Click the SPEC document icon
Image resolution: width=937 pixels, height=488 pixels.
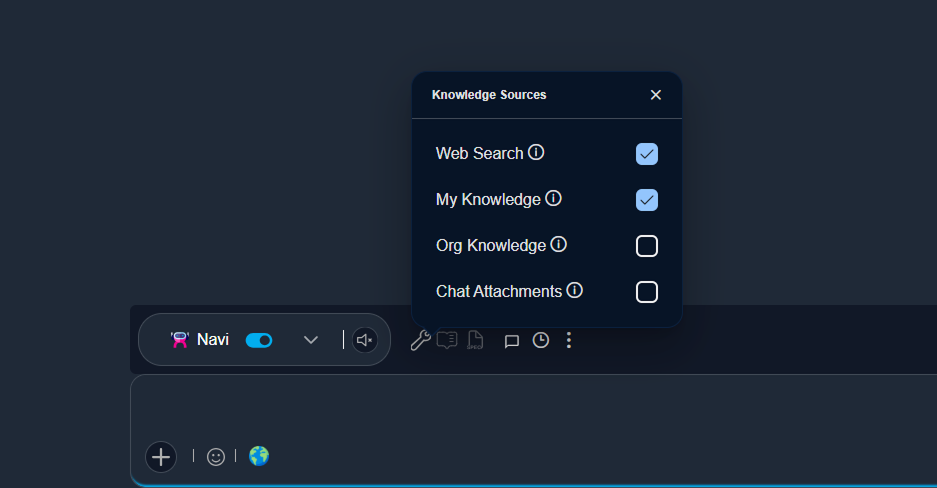(476, 341)
